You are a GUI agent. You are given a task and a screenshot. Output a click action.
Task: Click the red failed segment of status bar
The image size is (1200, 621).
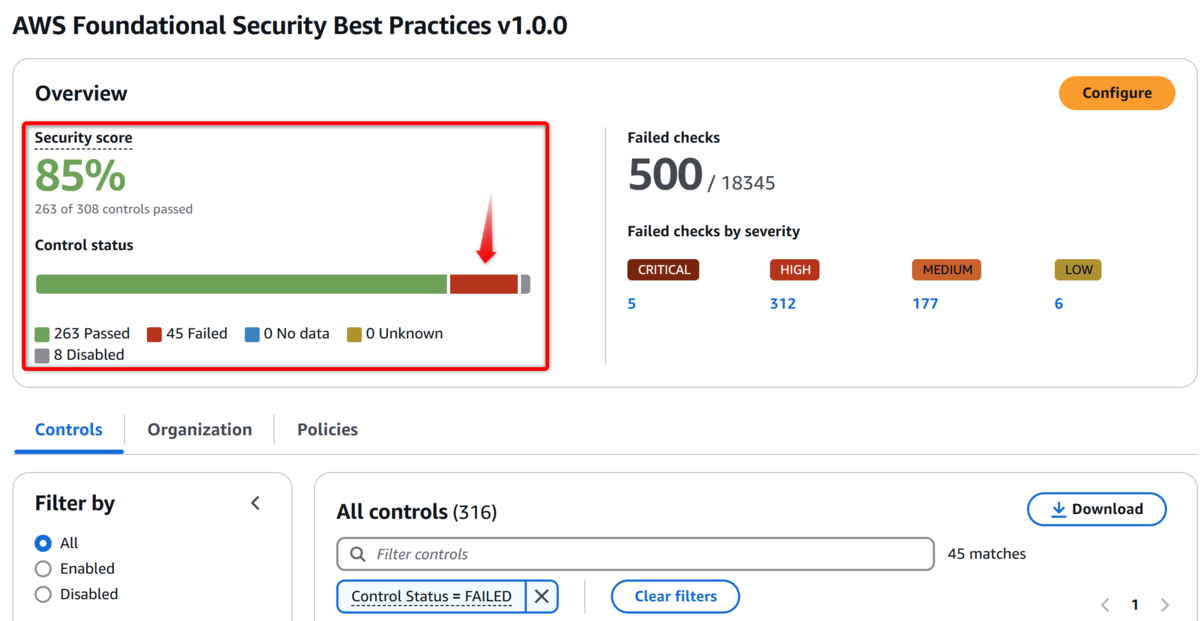(x=484, y=284)
